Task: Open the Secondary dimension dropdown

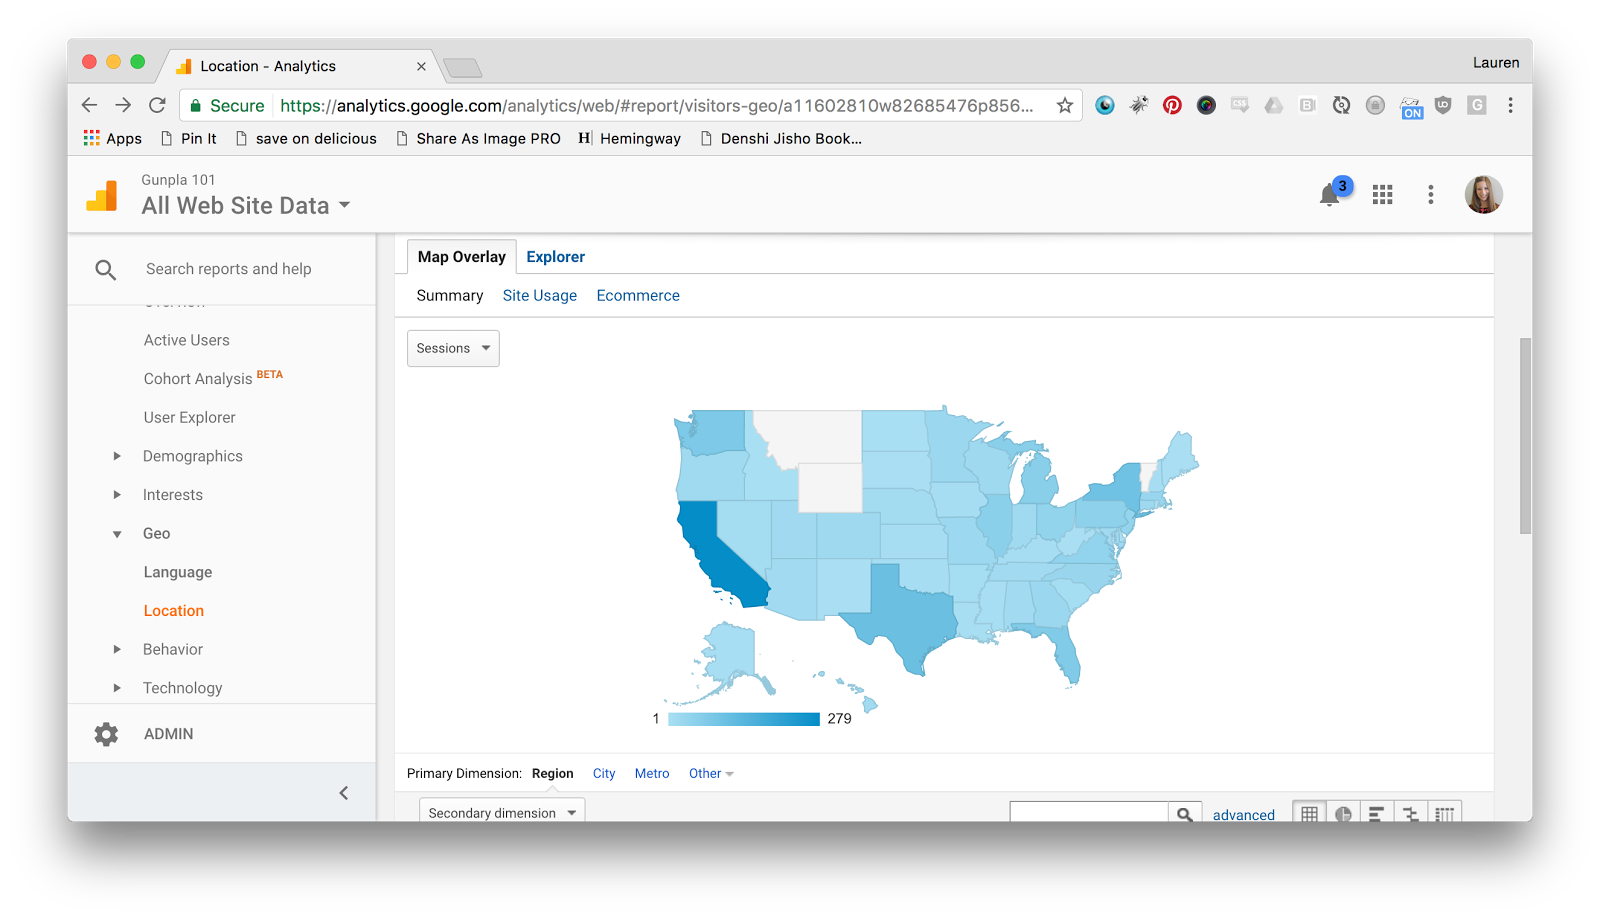Action: pos(502,812)
